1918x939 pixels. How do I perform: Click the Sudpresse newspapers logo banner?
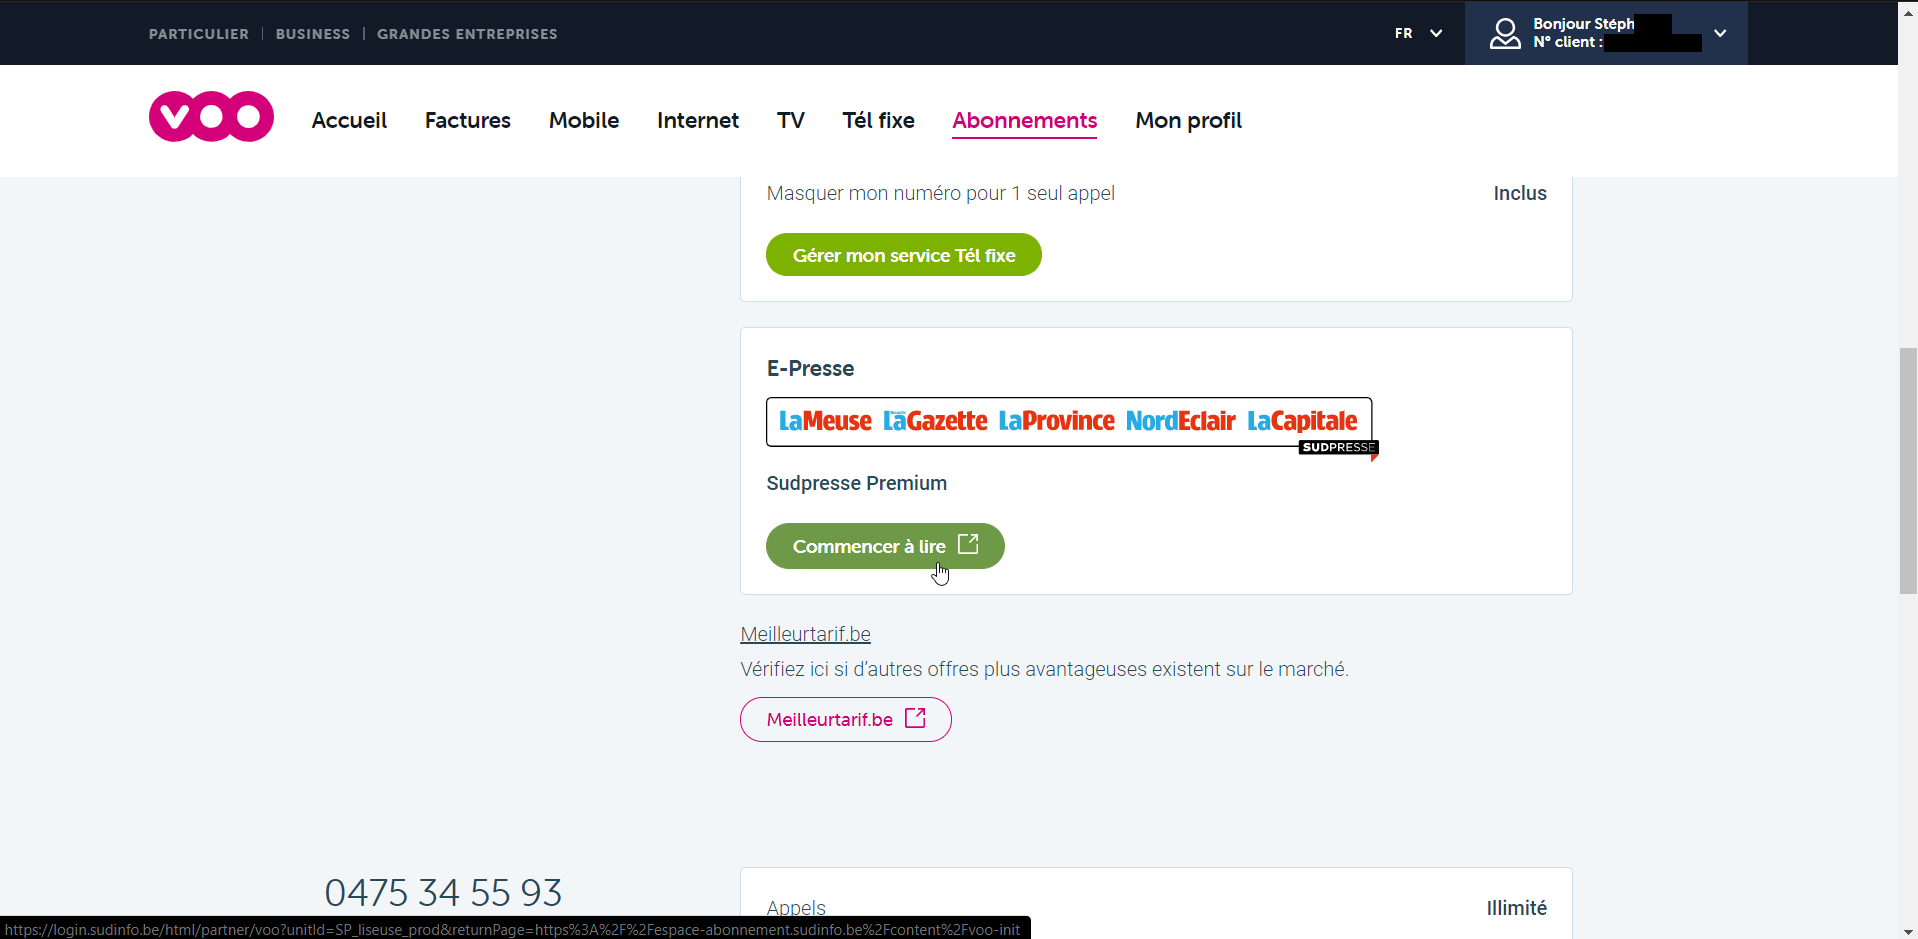[1069, 422]
